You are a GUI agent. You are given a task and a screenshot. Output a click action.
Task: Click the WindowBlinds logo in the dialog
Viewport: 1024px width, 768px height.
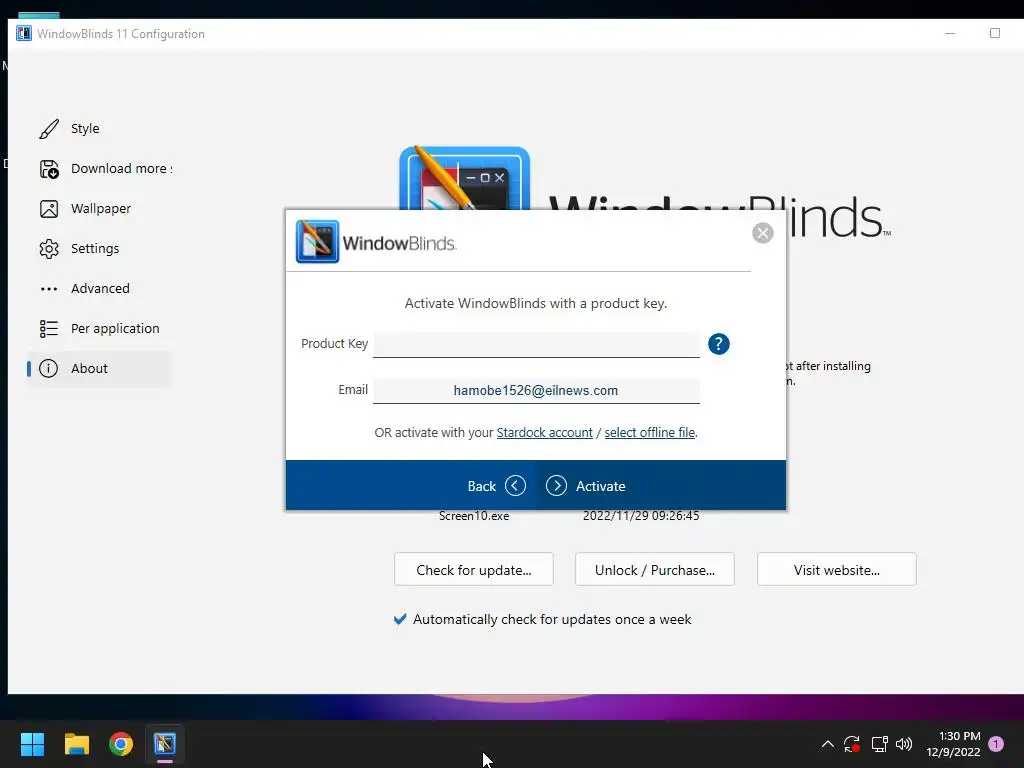pyautogui.click(x=317, y=242)
